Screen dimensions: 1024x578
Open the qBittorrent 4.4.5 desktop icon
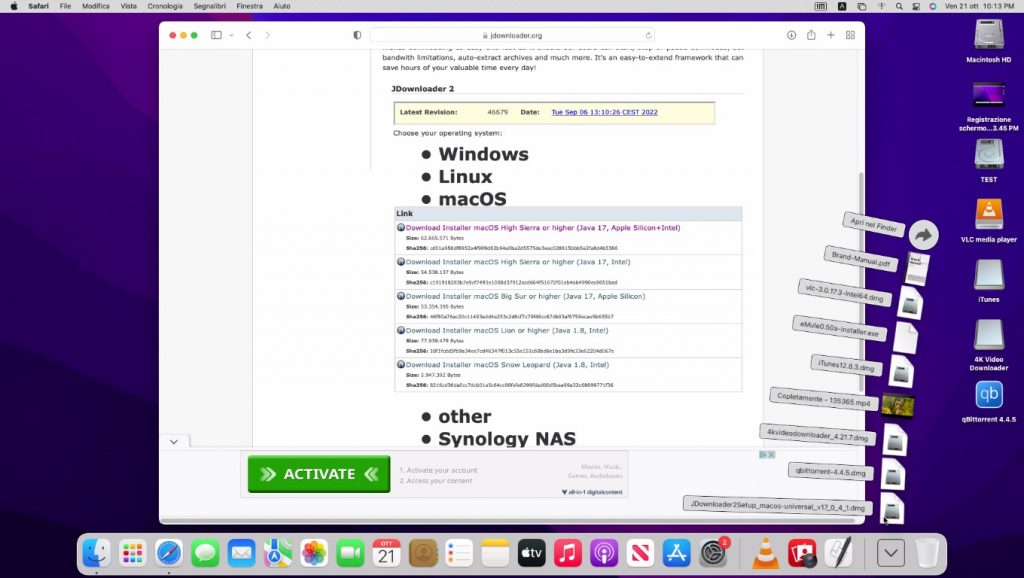click(x=988, y=396)
